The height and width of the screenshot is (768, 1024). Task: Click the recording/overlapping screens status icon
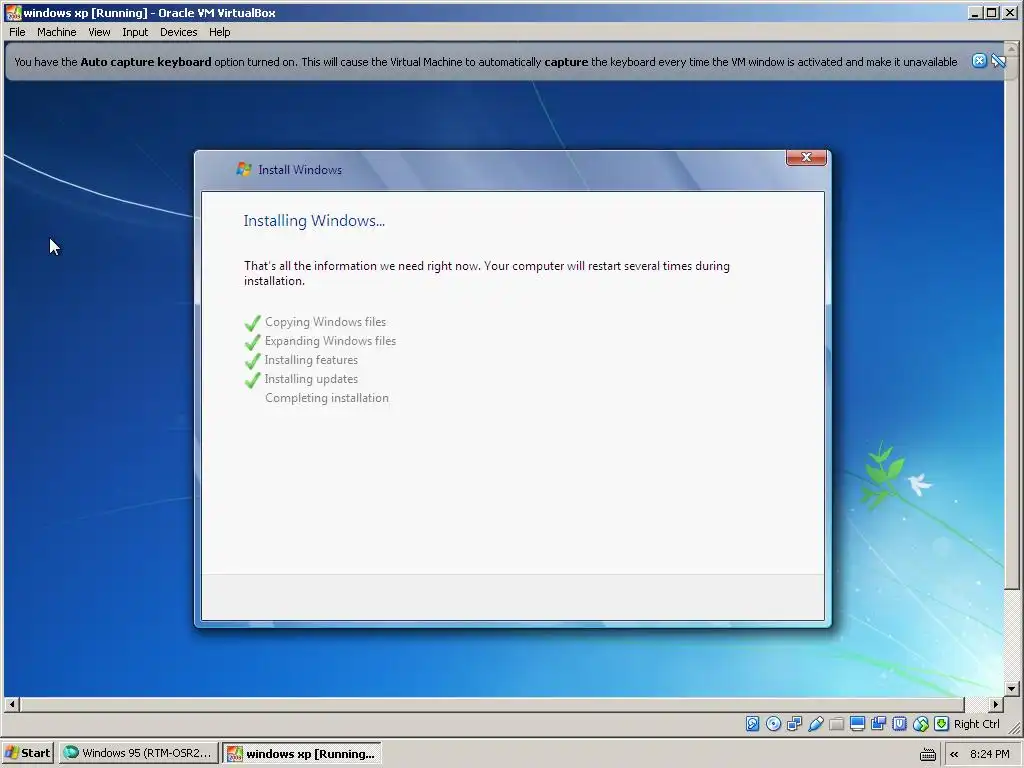point(878,724)
